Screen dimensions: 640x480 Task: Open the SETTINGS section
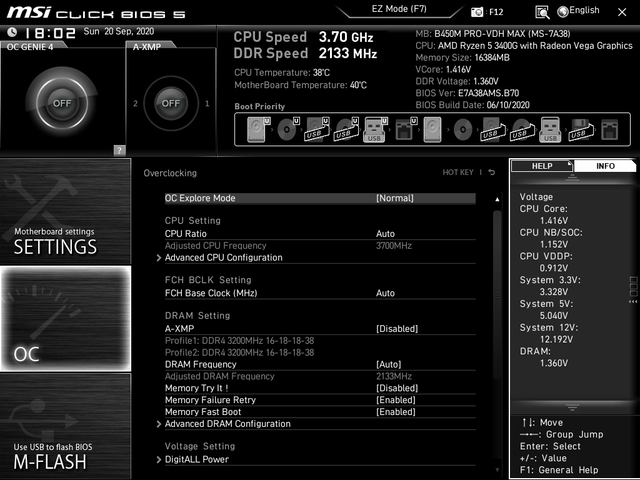[x=65, y=211]
